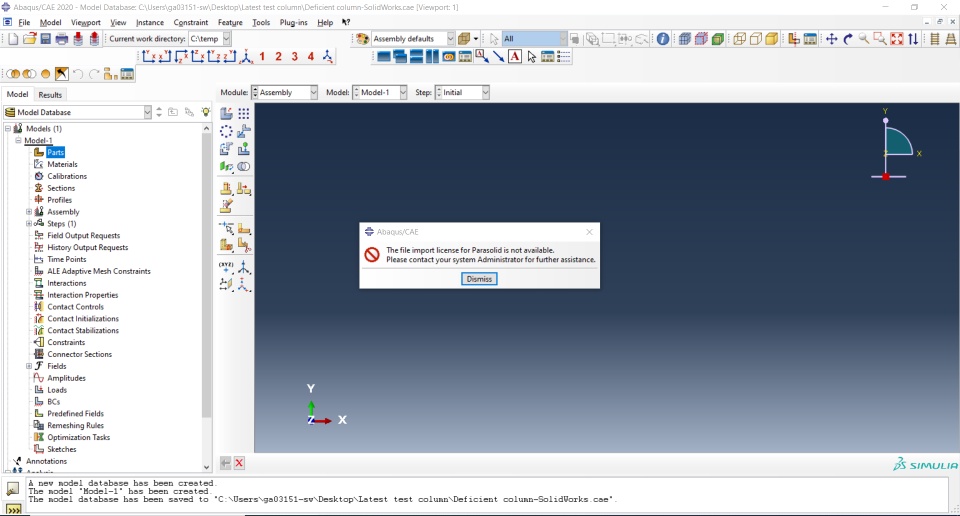Click the merge/cut instances tool icon
Screen dimensions: 960x516
(x=244, y=166)
